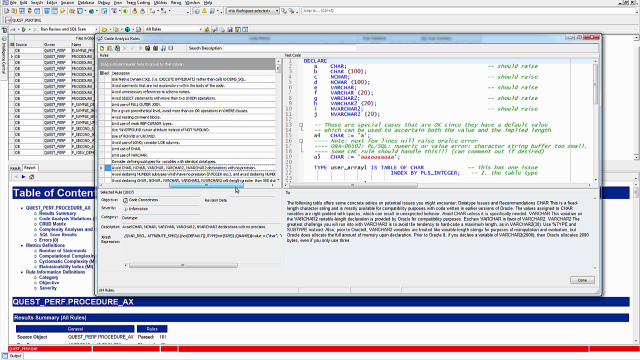Open the SQL Scan Results link

(x=58, y=235)
